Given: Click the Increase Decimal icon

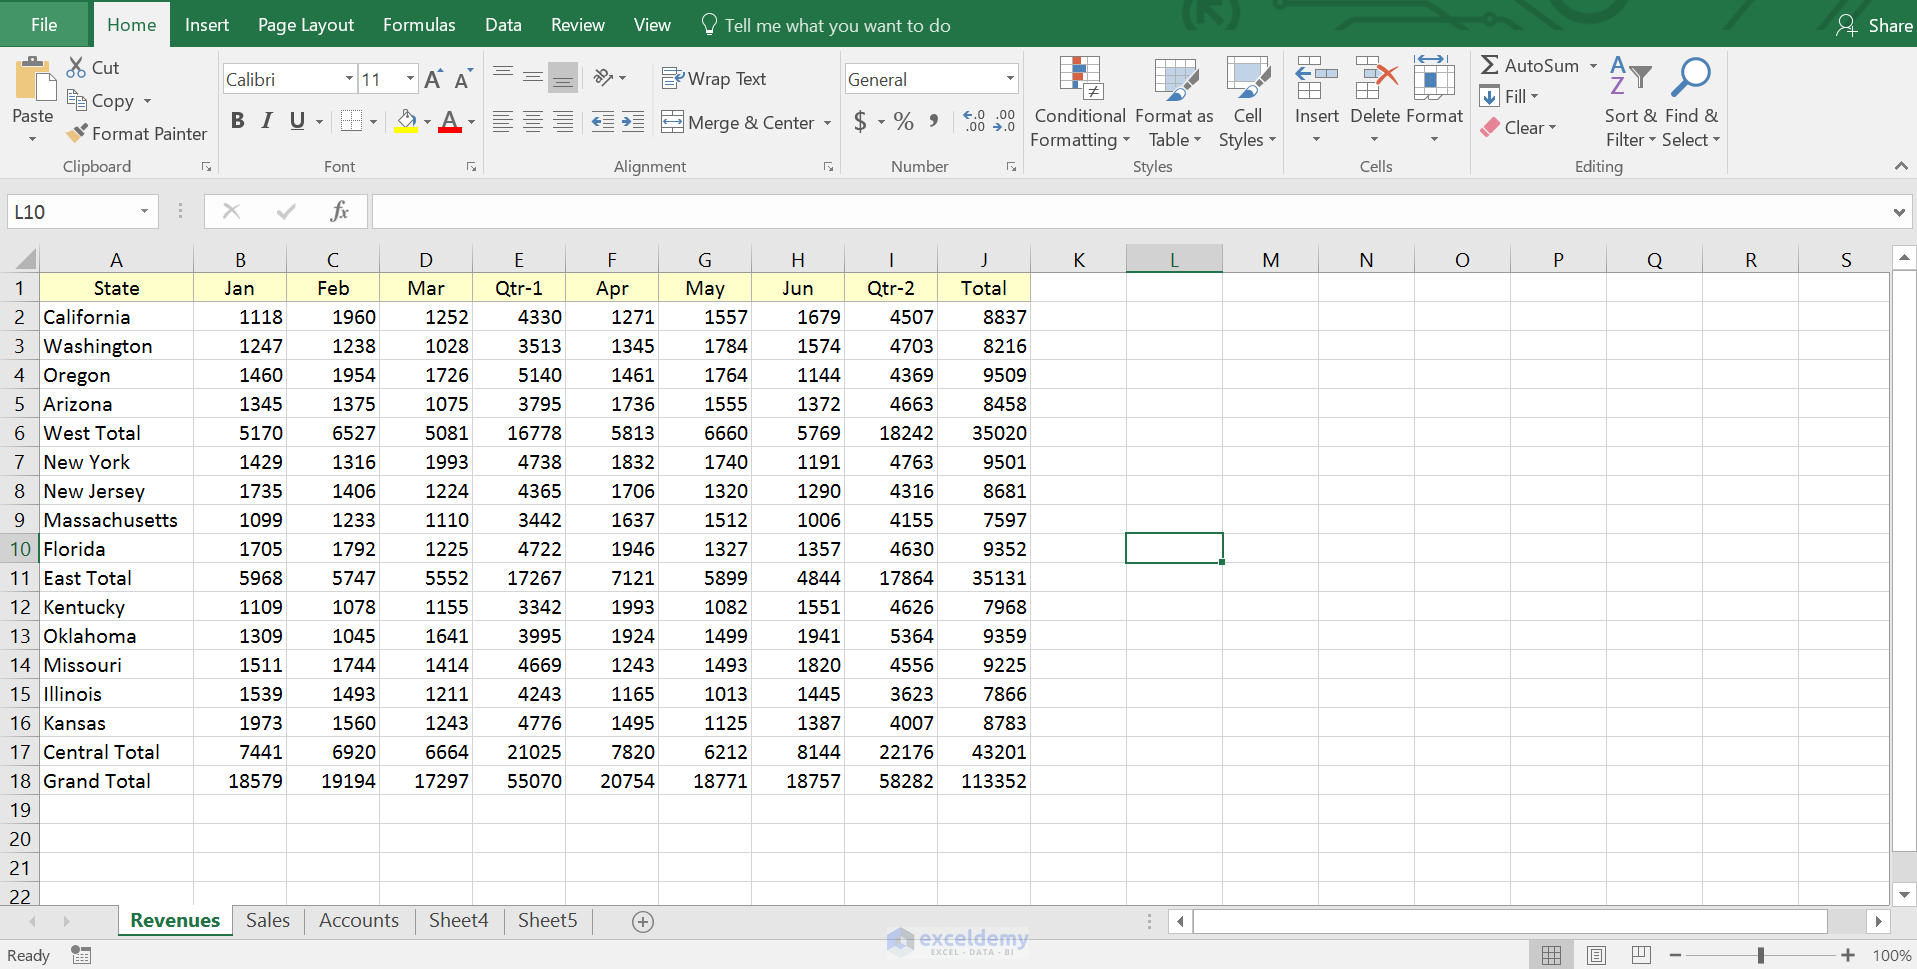Looking at the screenshot, I should point(973,122).
